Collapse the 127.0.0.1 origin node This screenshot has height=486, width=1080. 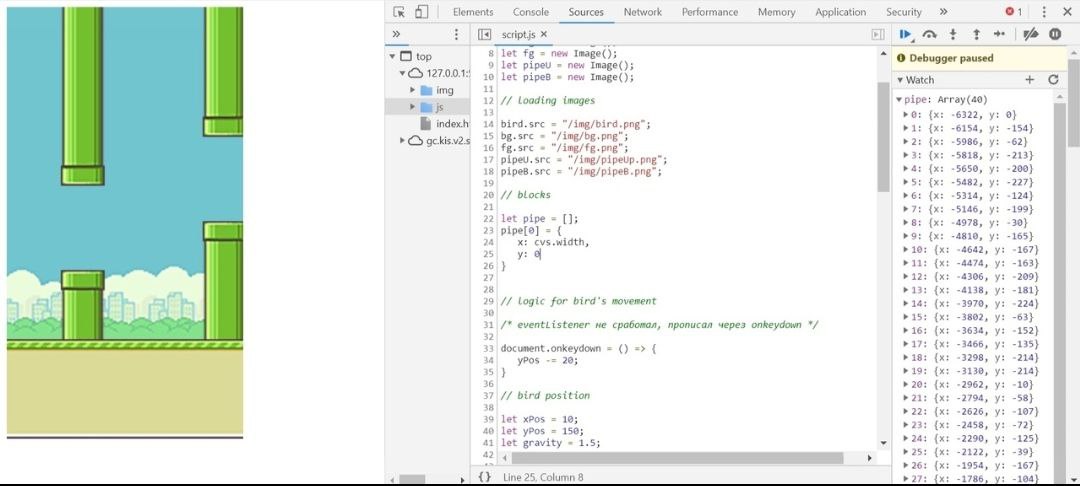[402, 73]
